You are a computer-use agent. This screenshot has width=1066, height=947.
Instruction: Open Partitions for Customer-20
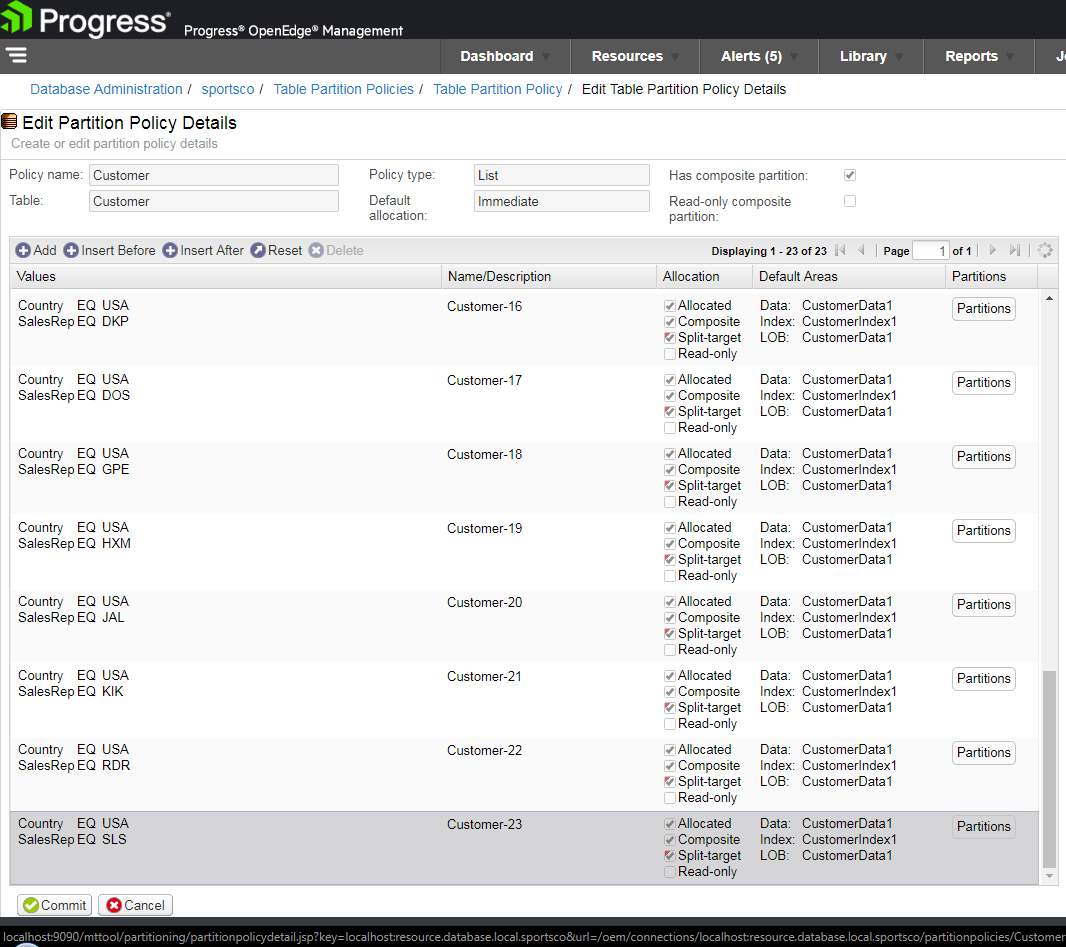tap(984, 605)
